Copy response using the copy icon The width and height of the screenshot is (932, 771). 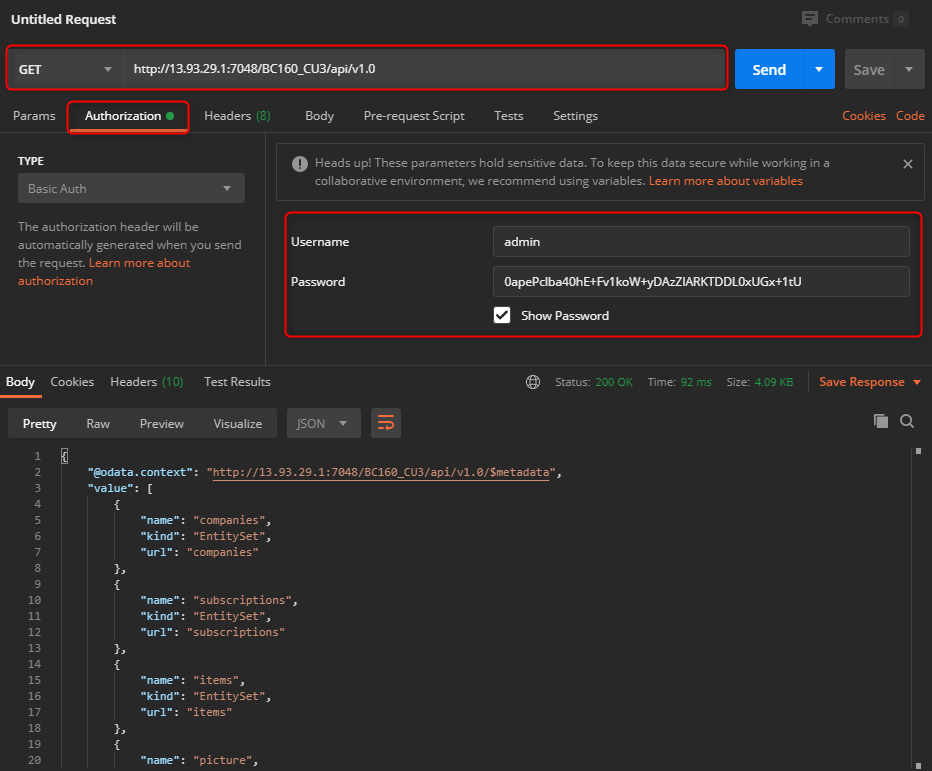click(880, 421)
